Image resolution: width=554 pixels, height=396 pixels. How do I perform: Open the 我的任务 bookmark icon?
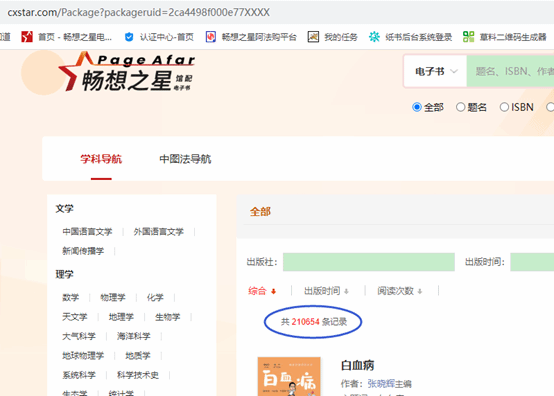[x=313, y=37]
